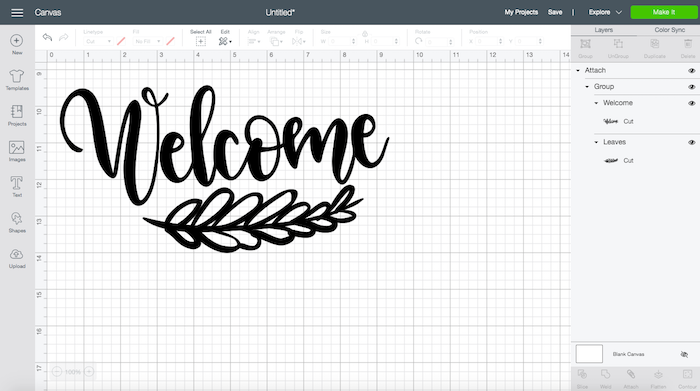The image size is (700, 391).
Task: Collapse the Attach layer tree
Action: tap(578, 71)
